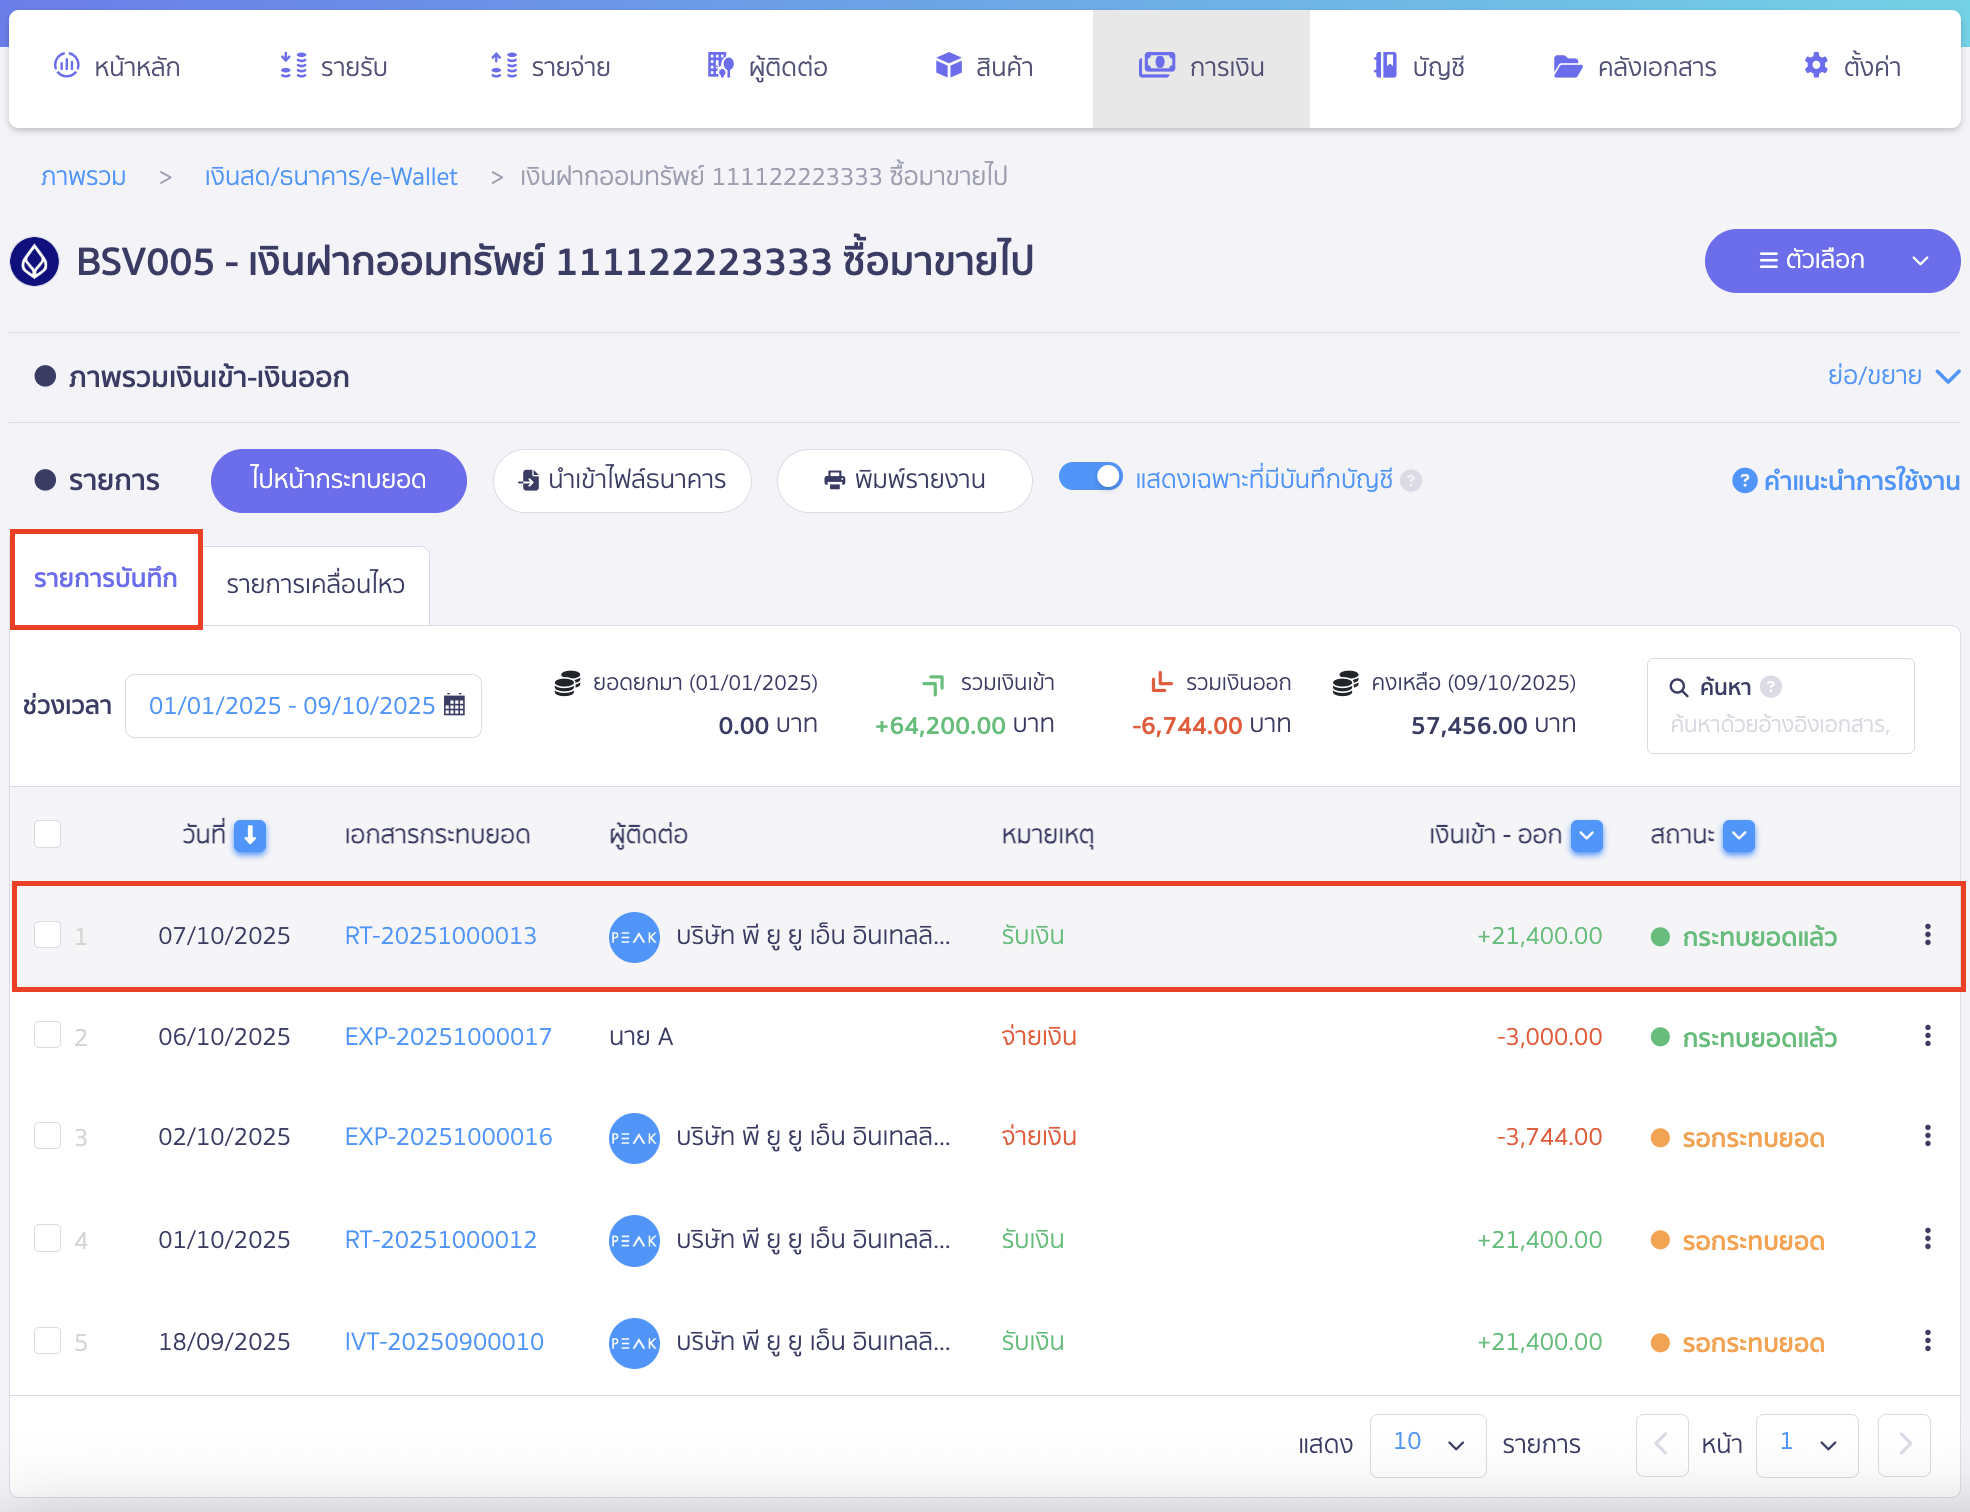This screenshot has width=1970, height=1512.
Task: Open three-dot menu for EXP-20251000017 row
Action: coord(1927,1036)
